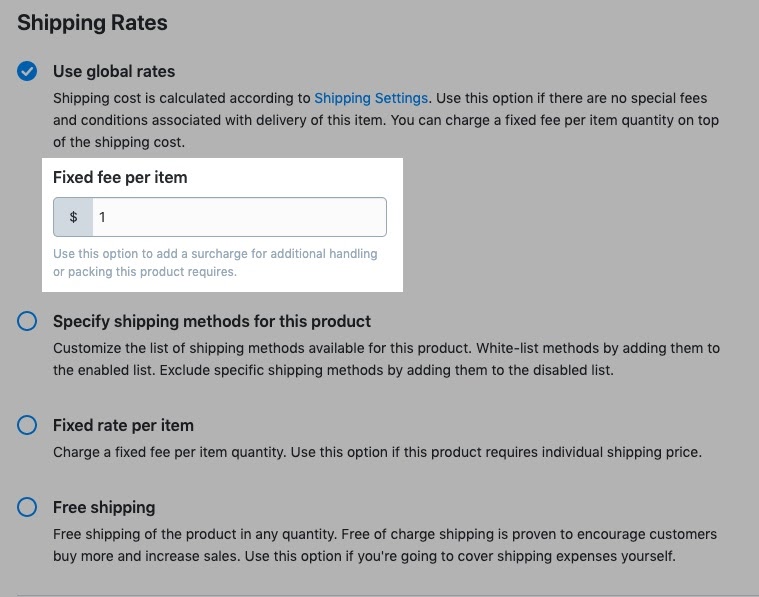
Task: Open the Shipping Settings link
Action: [x=371, y=98]
